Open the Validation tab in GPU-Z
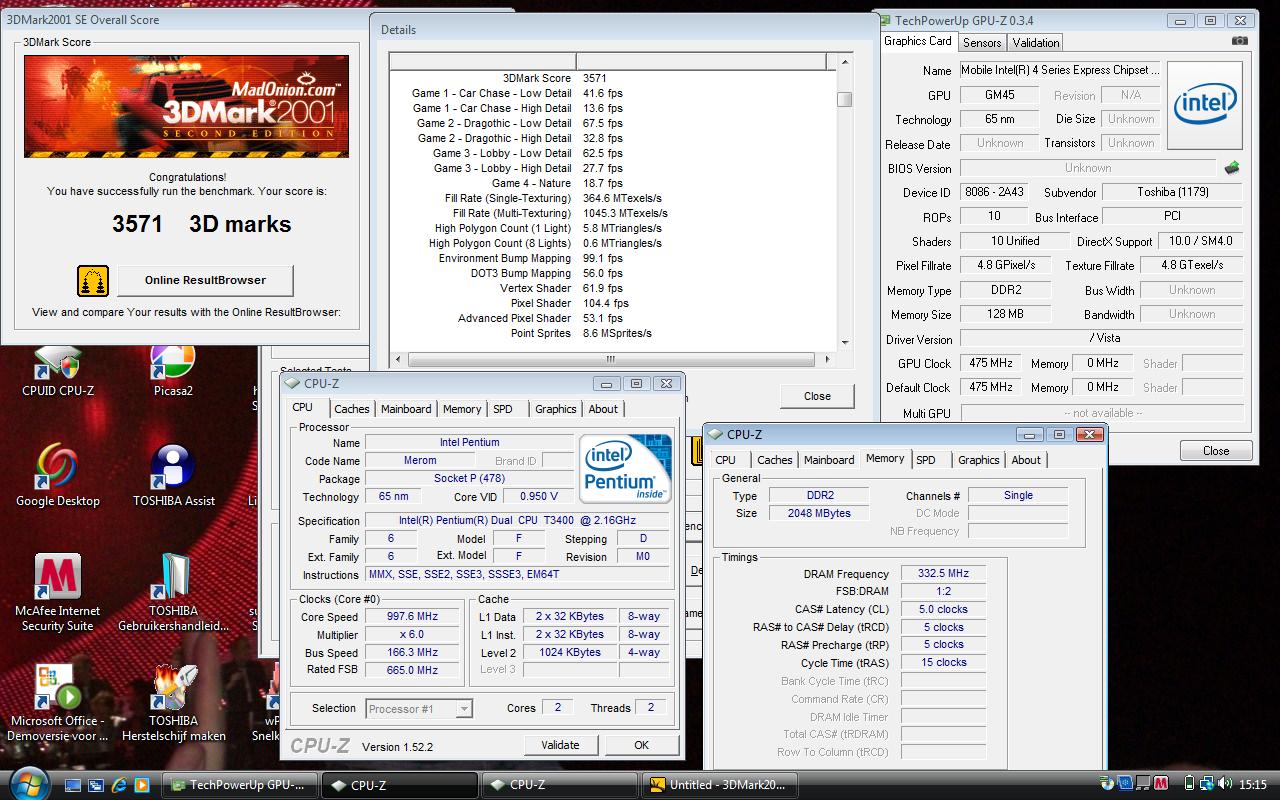 [x=1036, y=42]
